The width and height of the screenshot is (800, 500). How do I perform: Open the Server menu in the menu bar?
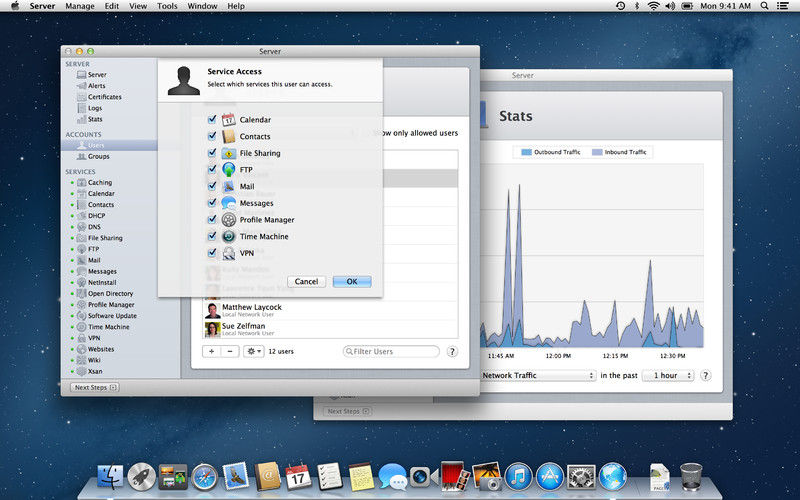(42, 6)
